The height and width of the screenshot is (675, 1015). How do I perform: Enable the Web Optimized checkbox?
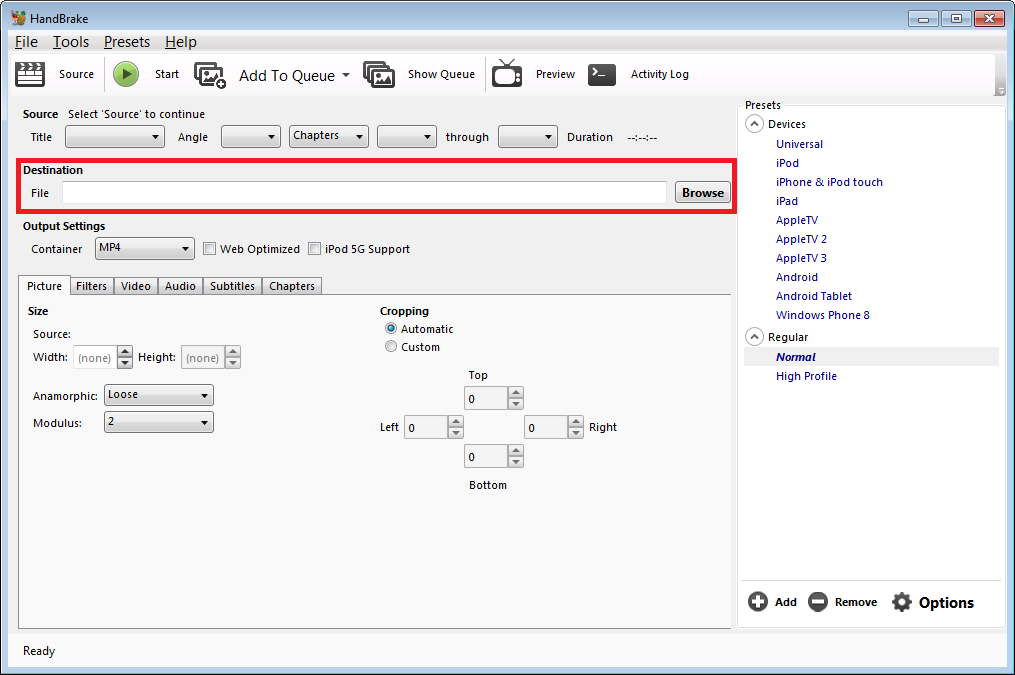(209, 249)
